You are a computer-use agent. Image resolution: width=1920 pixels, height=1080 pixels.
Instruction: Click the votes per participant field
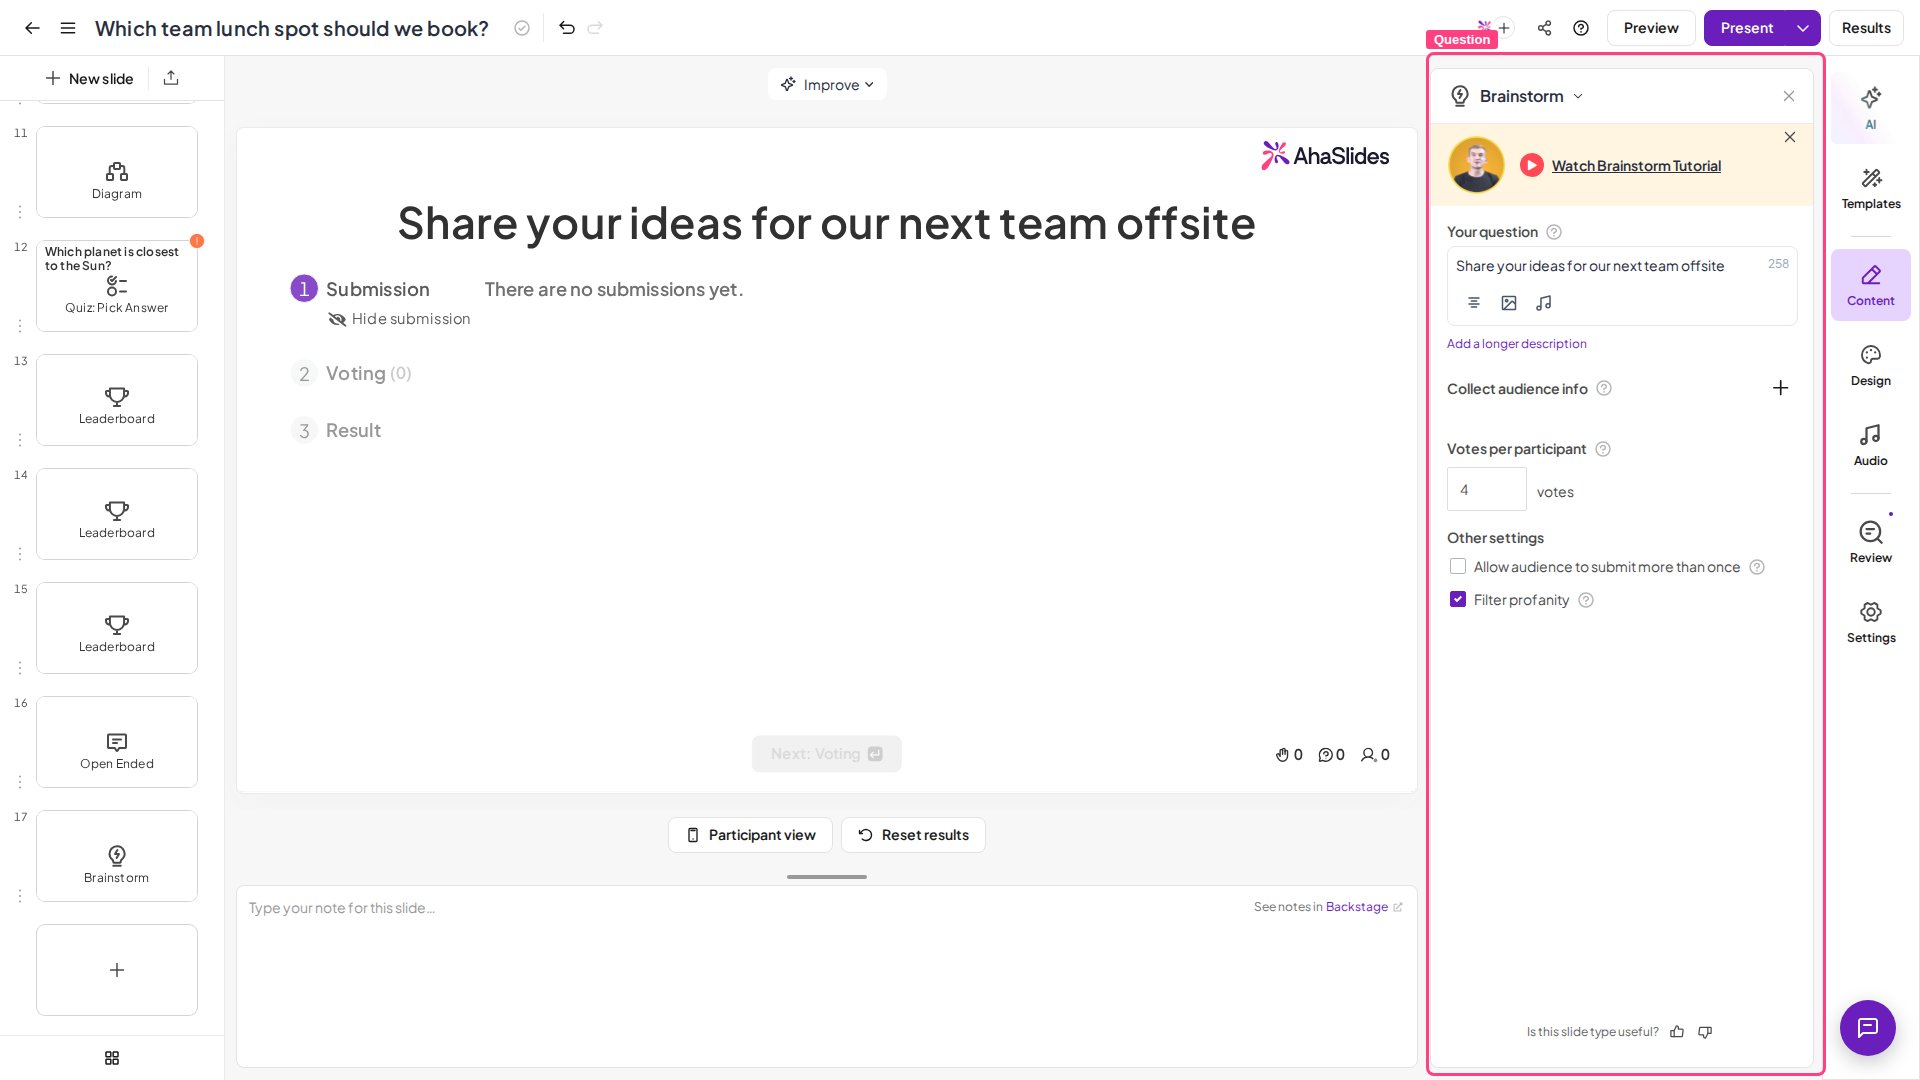(x=1487, y=490)
